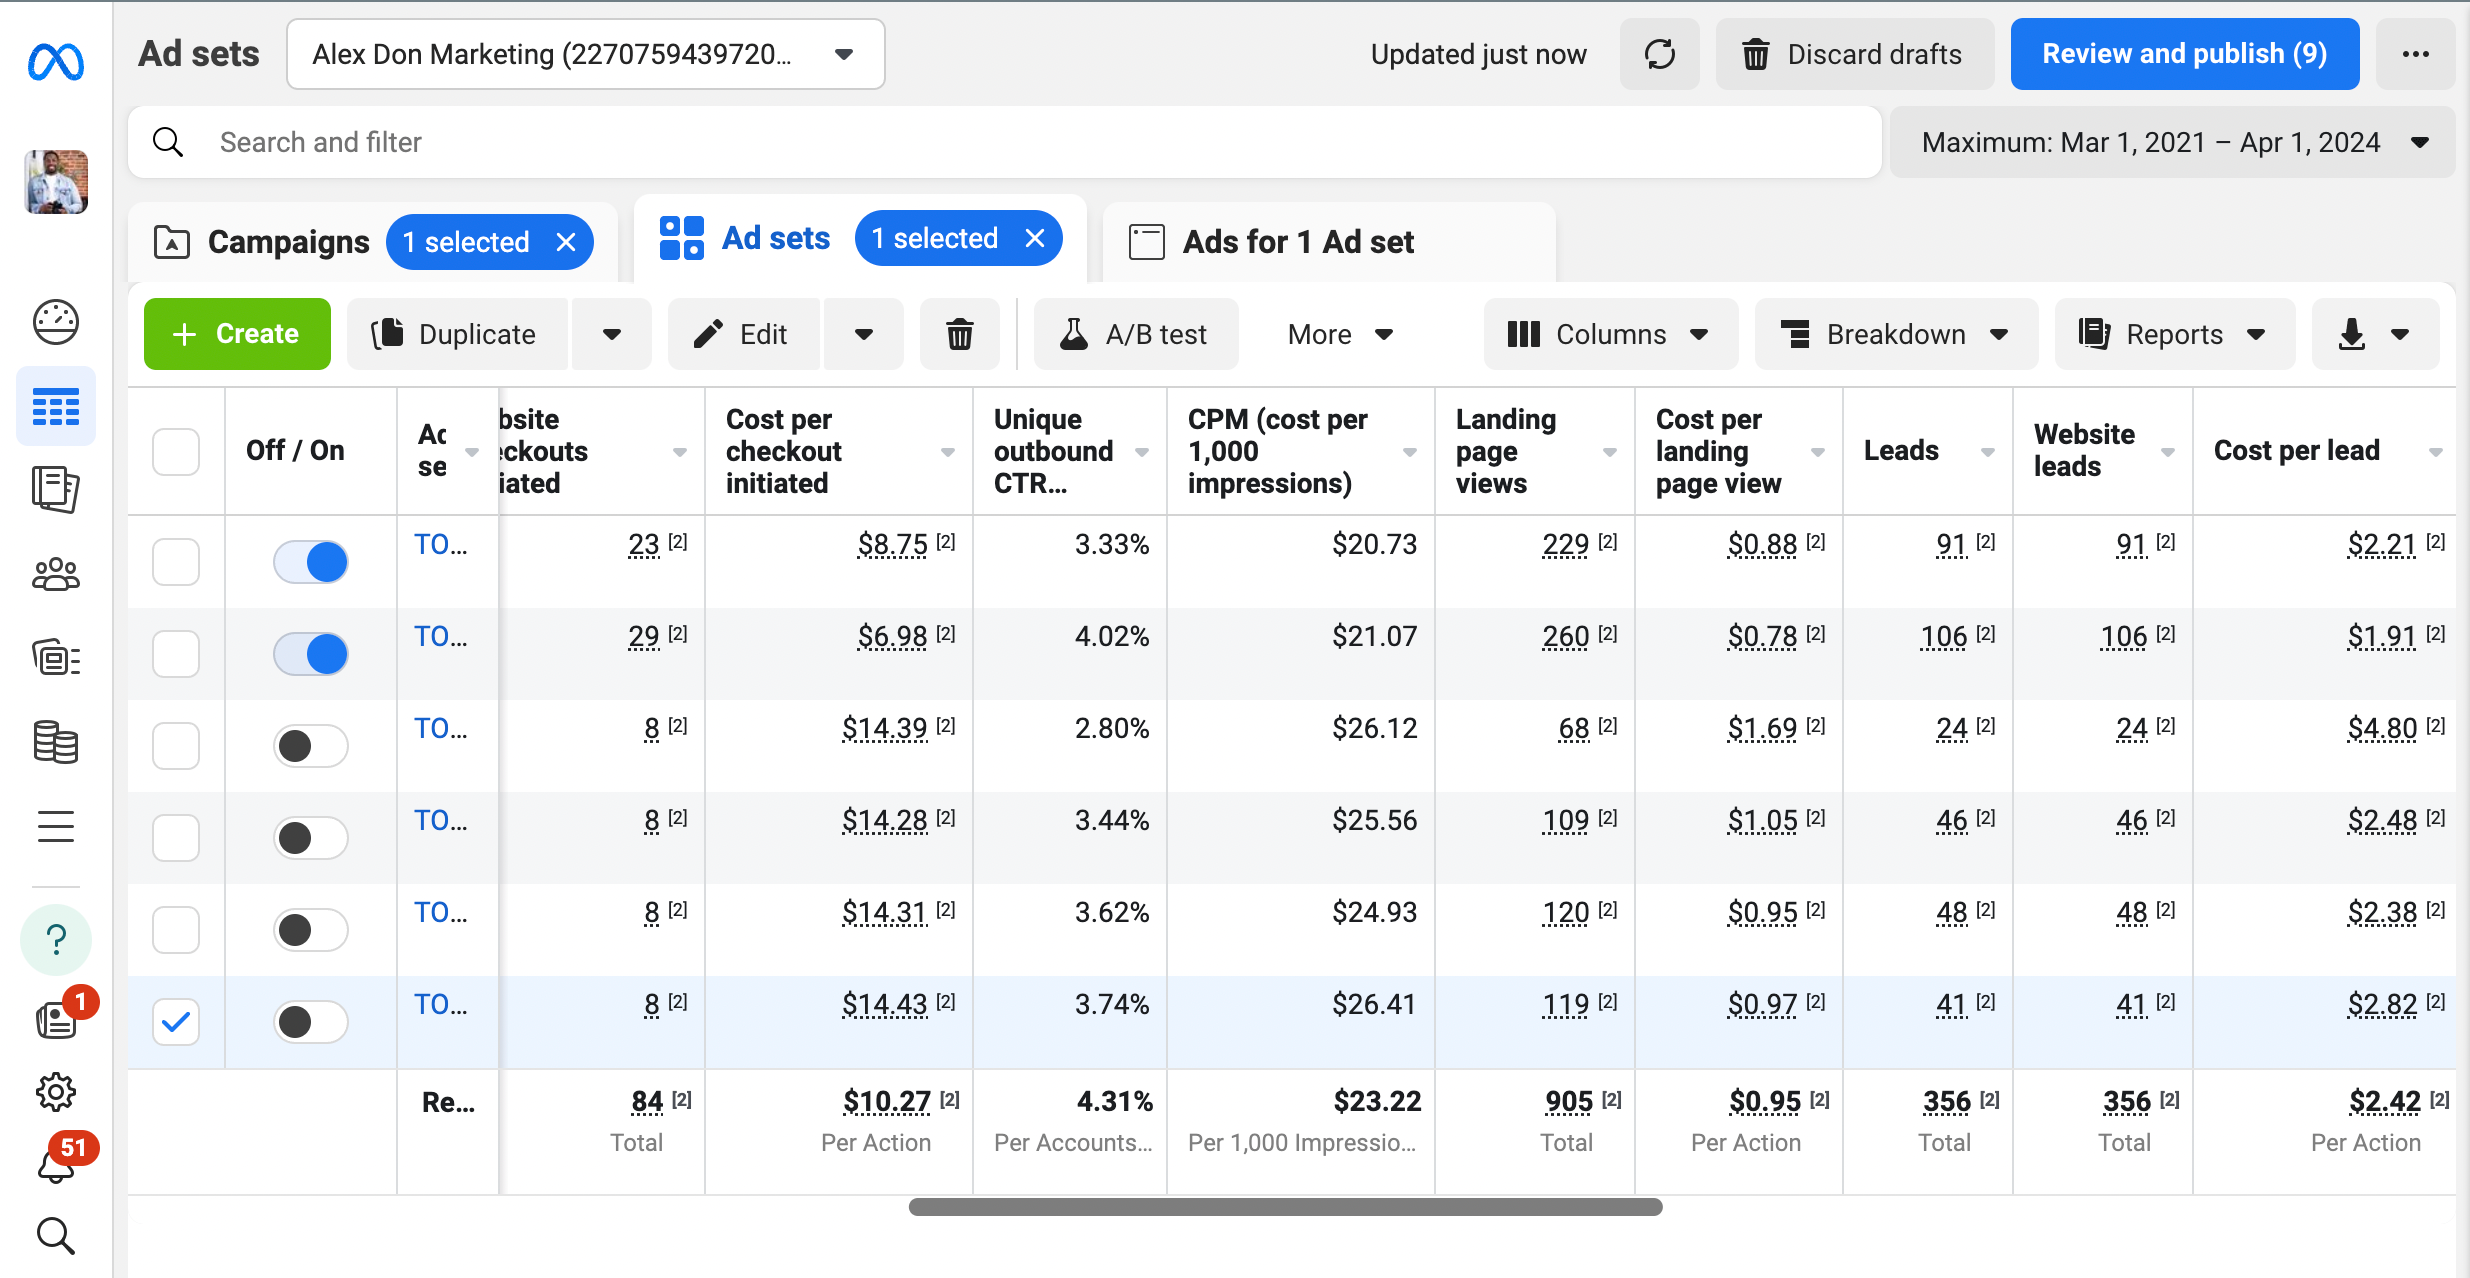The width and height of the screenshot is (2470, 1278).
Task: Expand the Breakdown dropdown
Action: click(1895, 334)
